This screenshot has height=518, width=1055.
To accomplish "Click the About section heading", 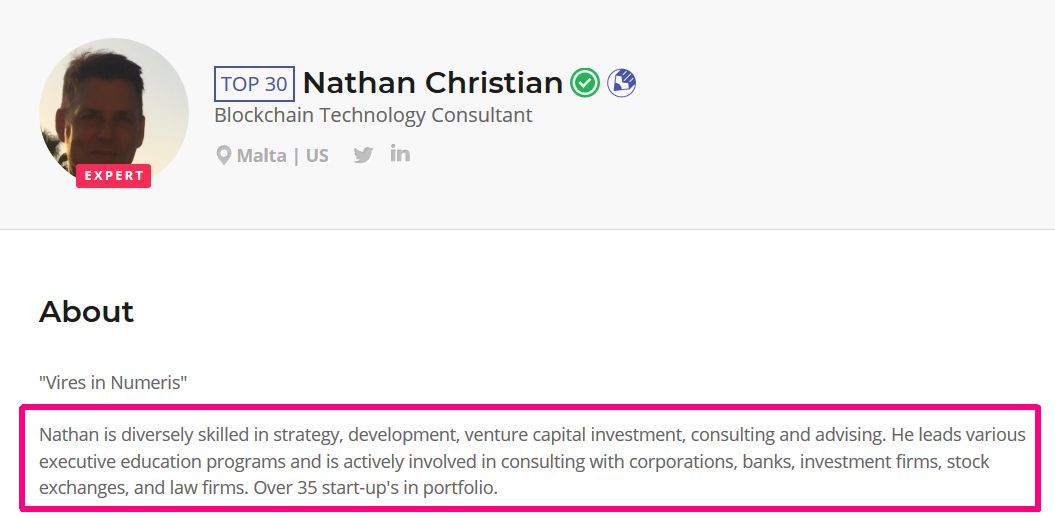I will [x=87, y=312].
